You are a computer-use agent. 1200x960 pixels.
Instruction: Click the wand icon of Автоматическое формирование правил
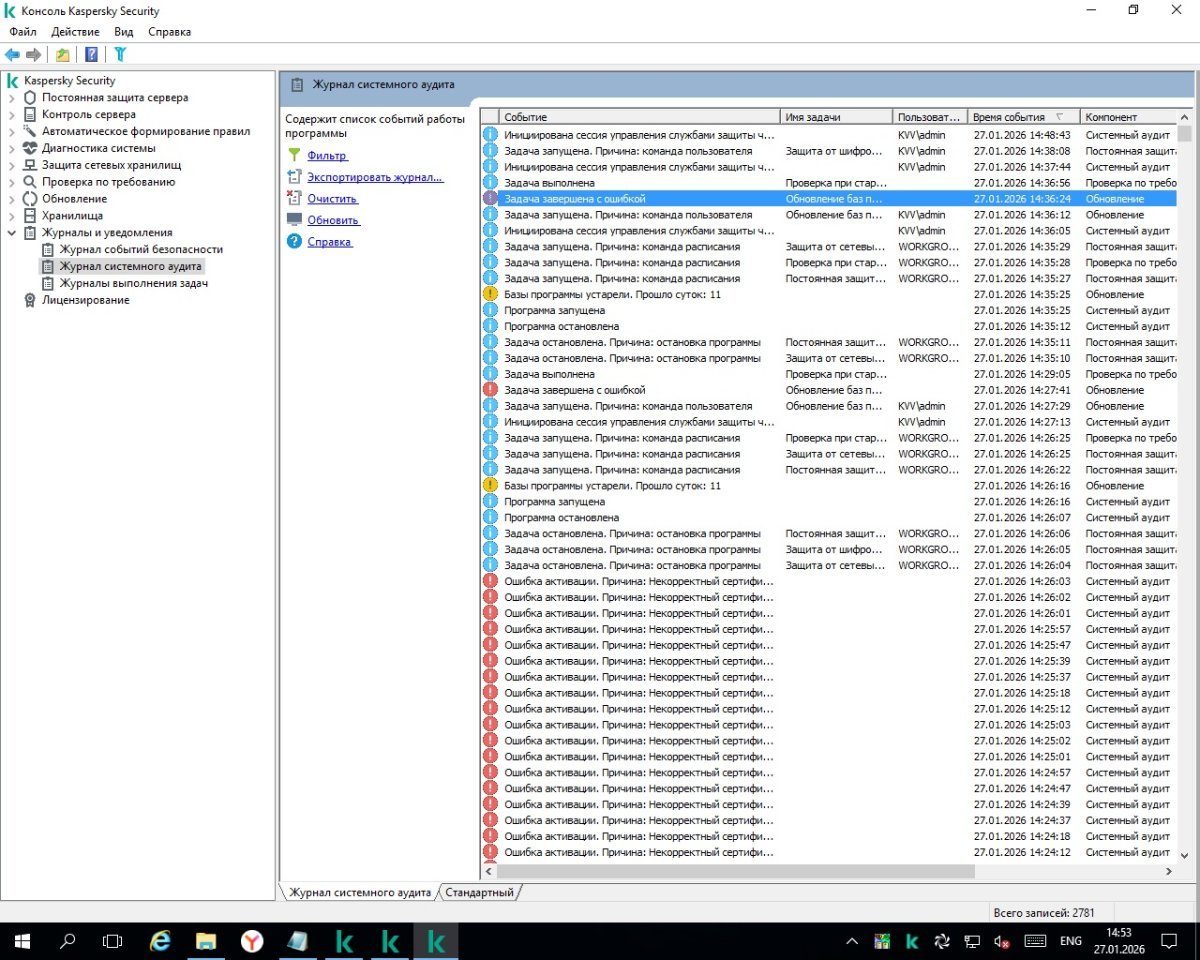point(30,132)
